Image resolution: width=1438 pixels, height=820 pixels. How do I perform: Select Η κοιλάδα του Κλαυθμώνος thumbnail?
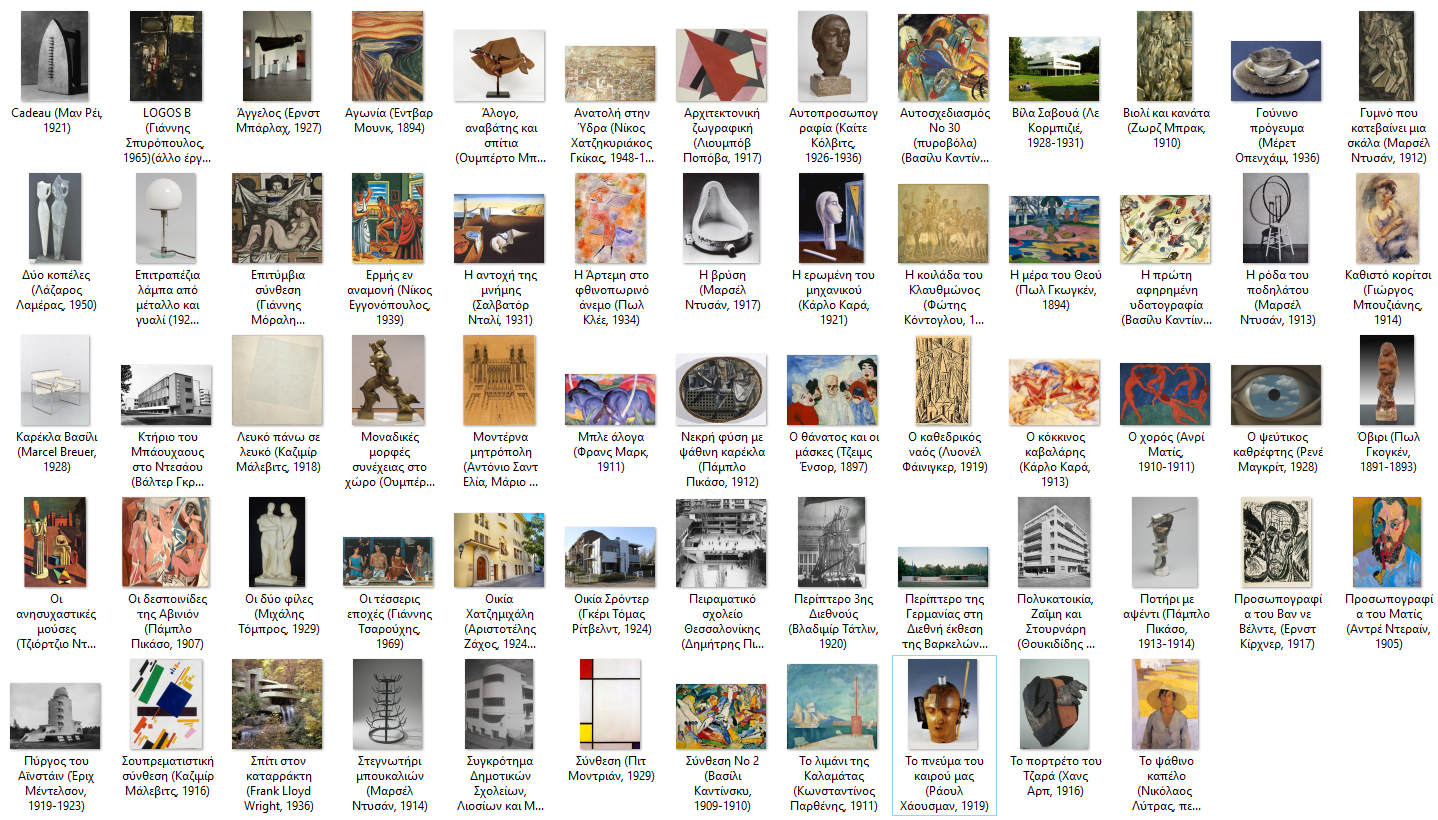pyautogui.click(x=943, y=222)
